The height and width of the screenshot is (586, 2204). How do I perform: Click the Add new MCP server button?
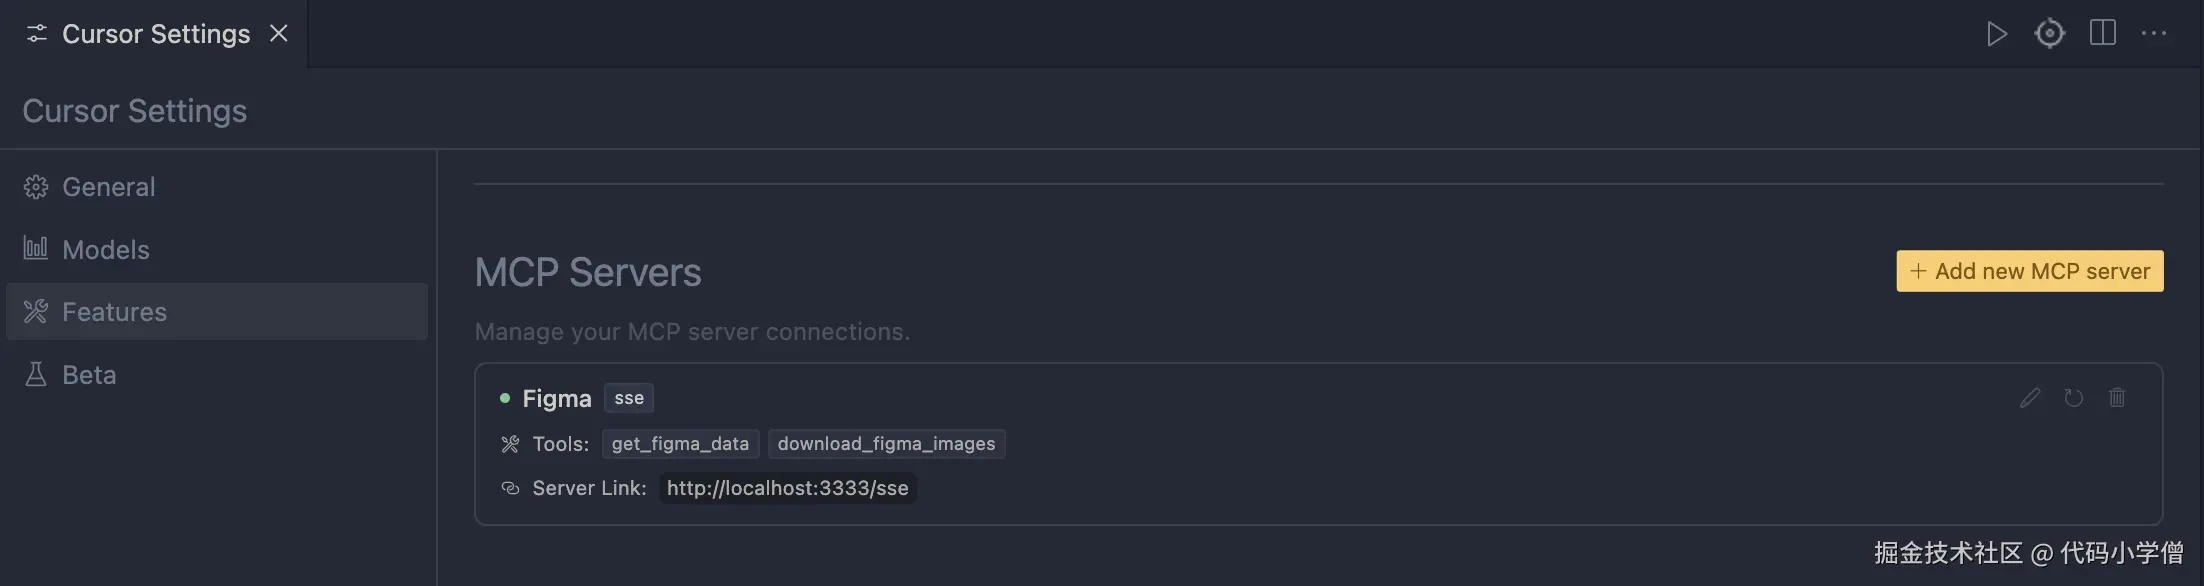click(2029, 271)
